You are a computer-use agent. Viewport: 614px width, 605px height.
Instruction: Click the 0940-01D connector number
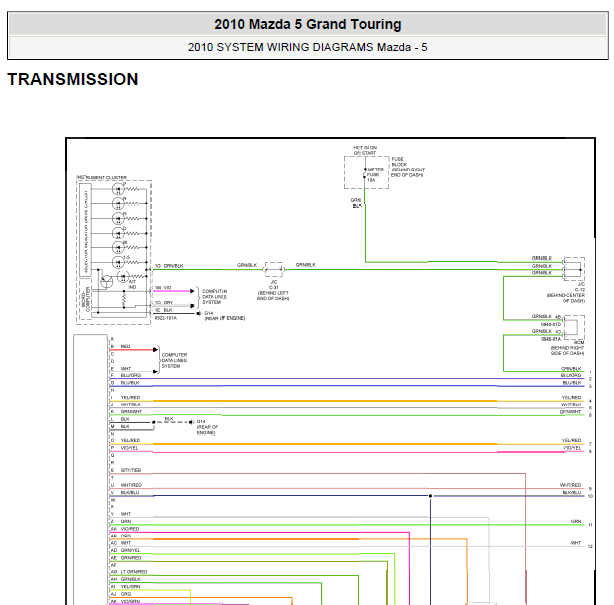551,324
